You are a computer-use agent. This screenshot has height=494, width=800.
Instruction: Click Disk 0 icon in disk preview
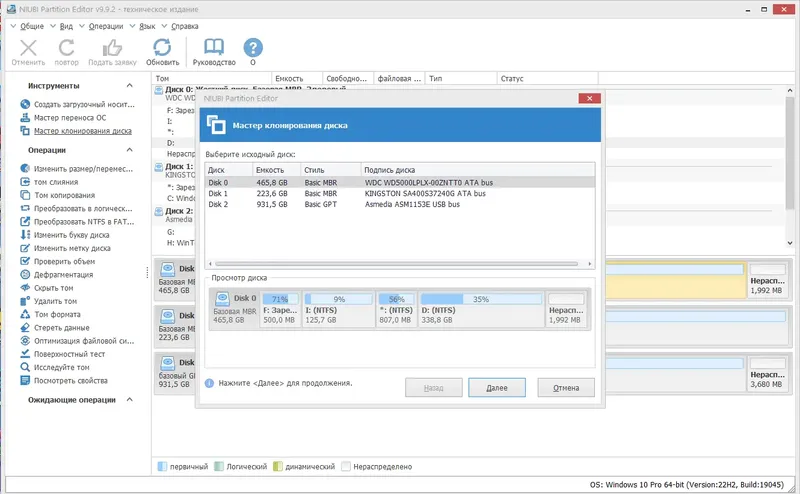click(222, 298)
